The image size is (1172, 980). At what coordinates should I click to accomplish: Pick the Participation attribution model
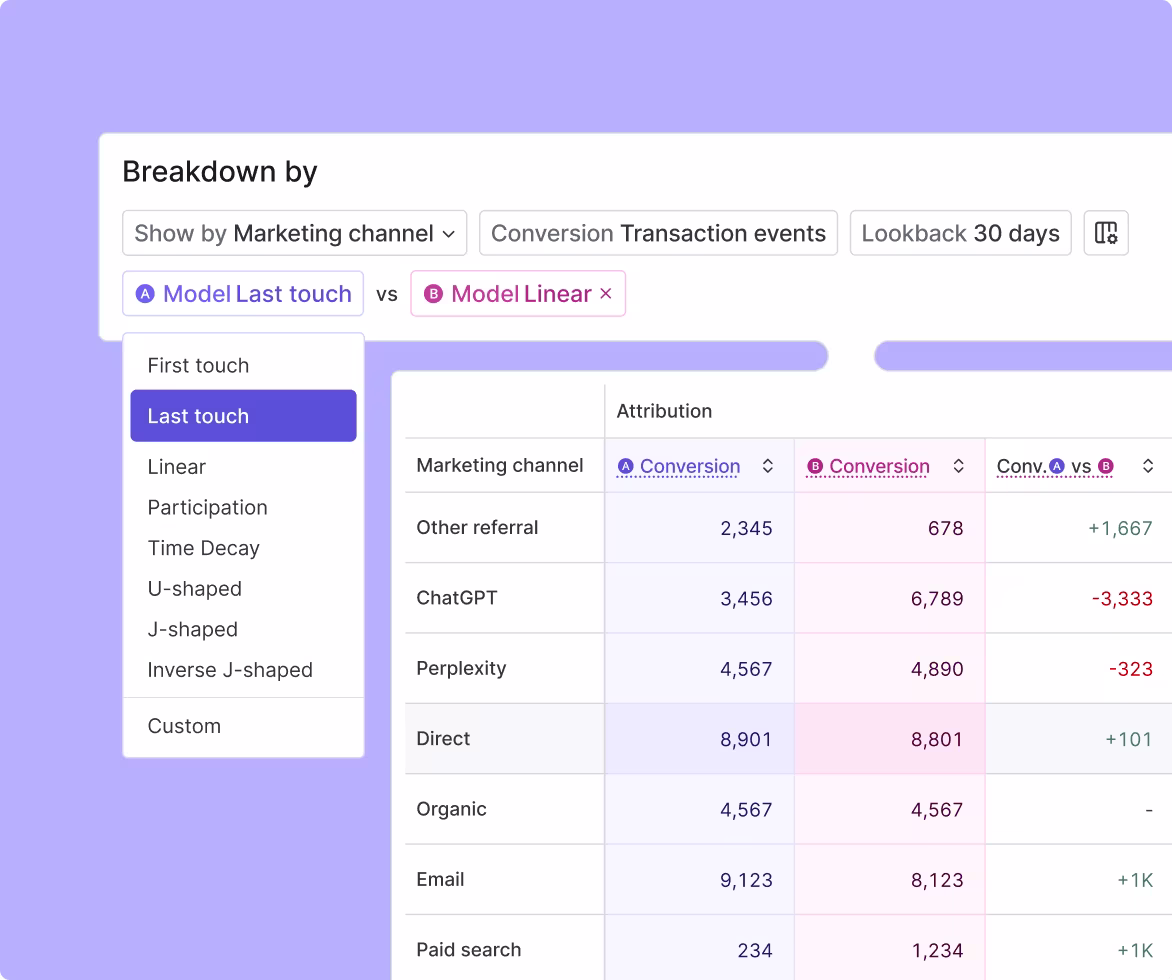[x=207, y=508]
